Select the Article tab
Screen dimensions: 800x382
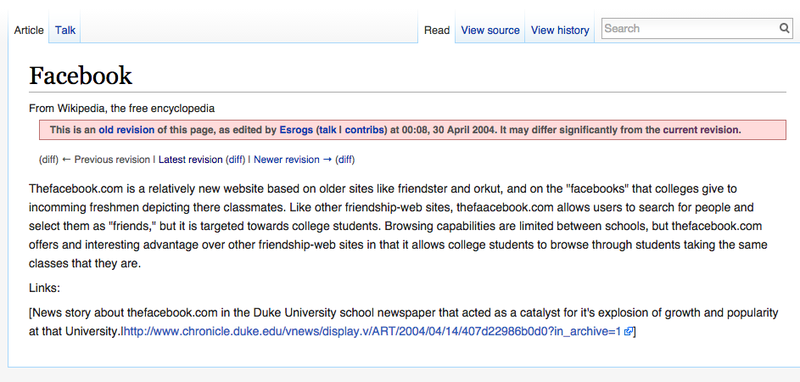(29, 30)
